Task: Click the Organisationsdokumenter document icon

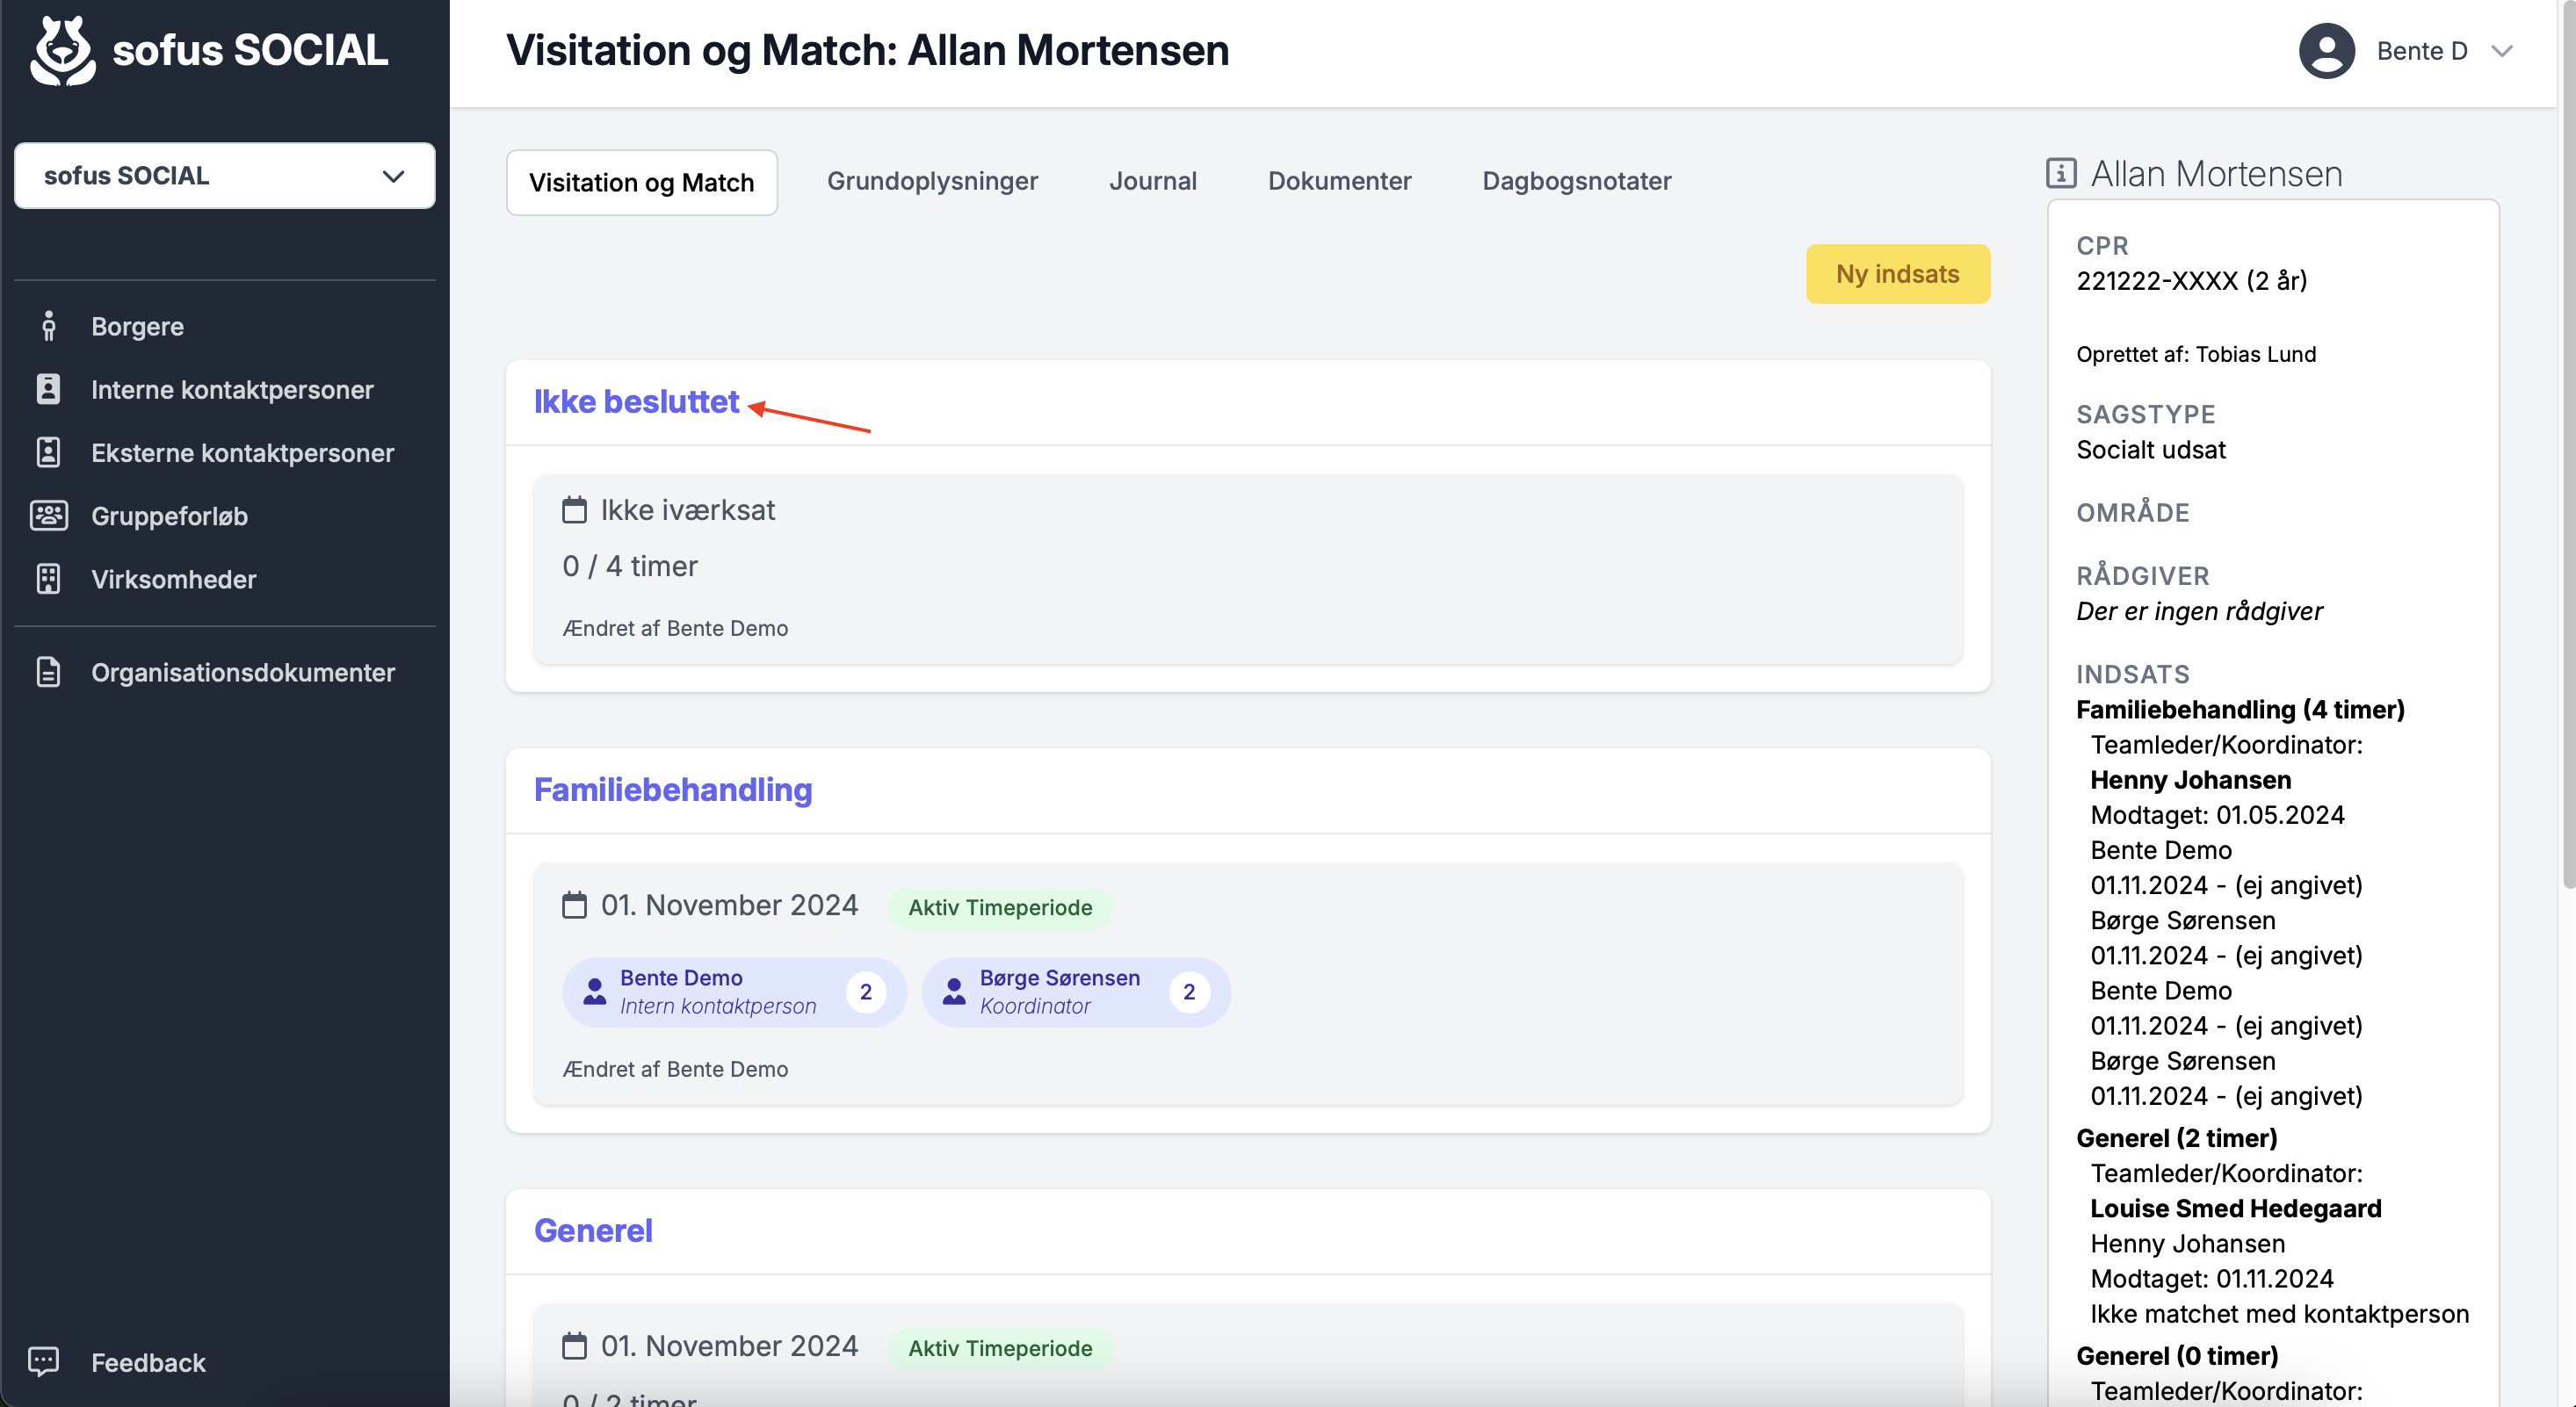Action: (48, 672)
